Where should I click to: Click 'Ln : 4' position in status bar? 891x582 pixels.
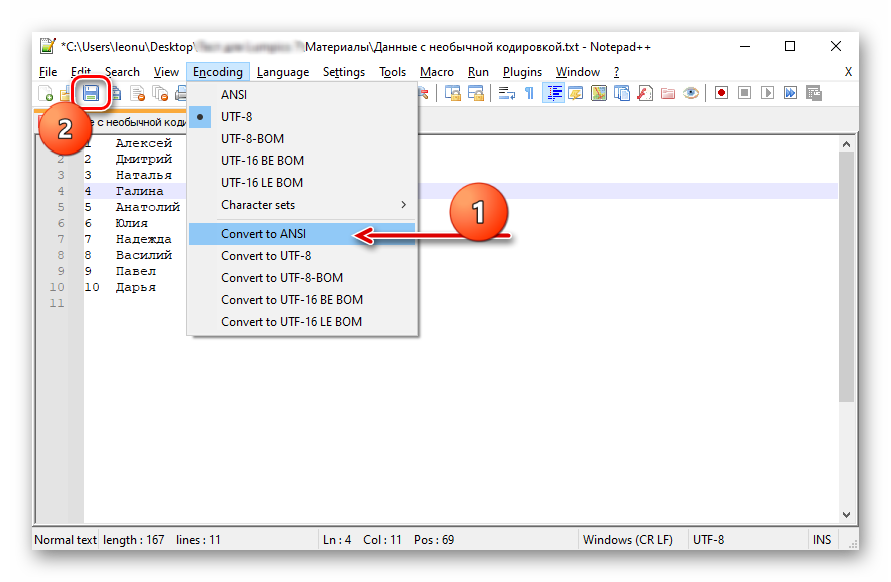[x=337, y=539]
